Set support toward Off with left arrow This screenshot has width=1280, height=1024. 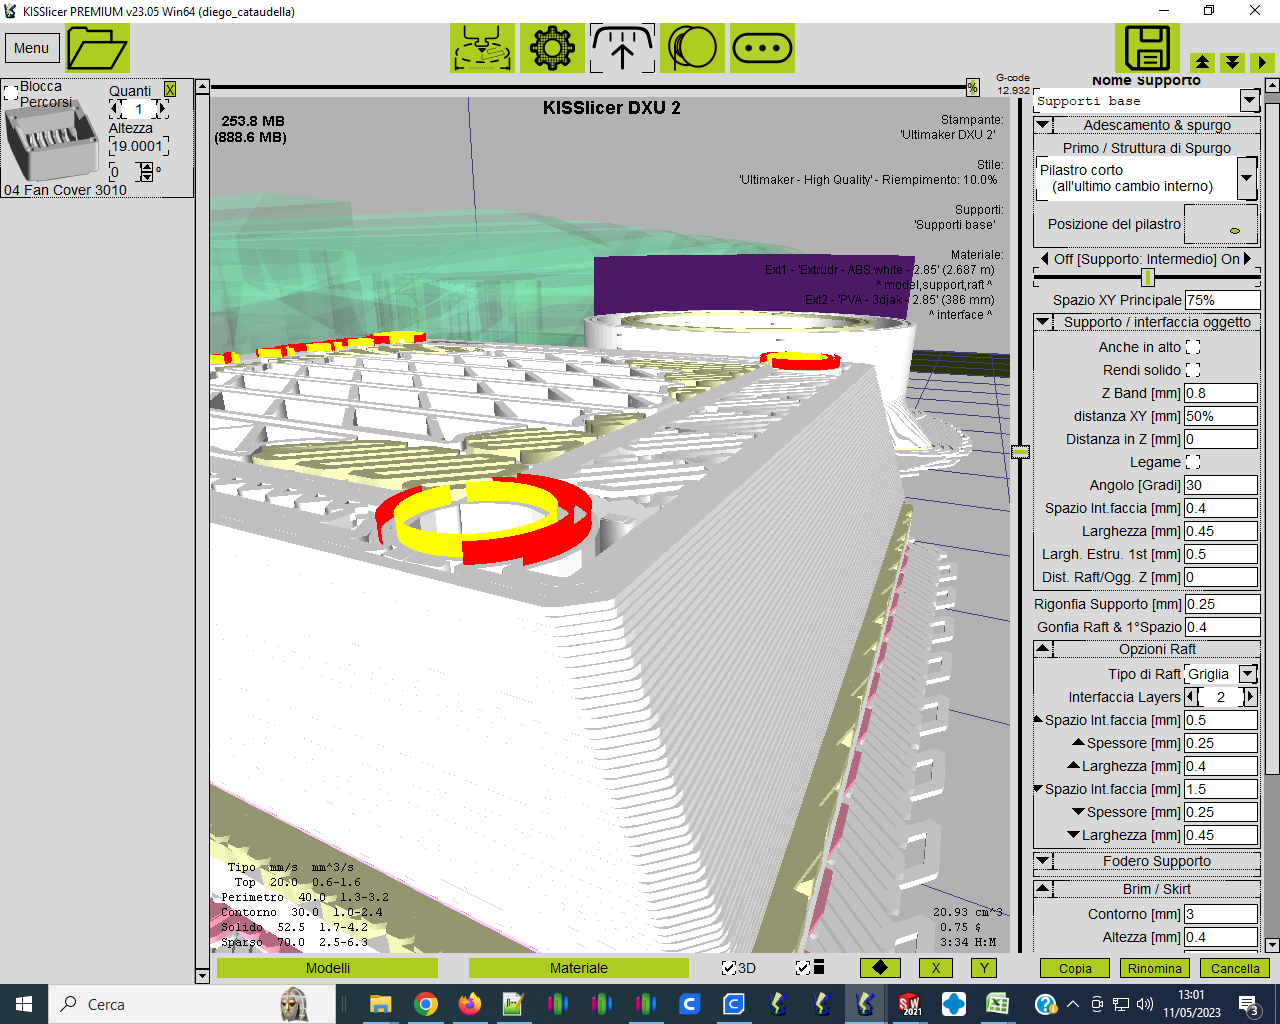click(1046, 259)
